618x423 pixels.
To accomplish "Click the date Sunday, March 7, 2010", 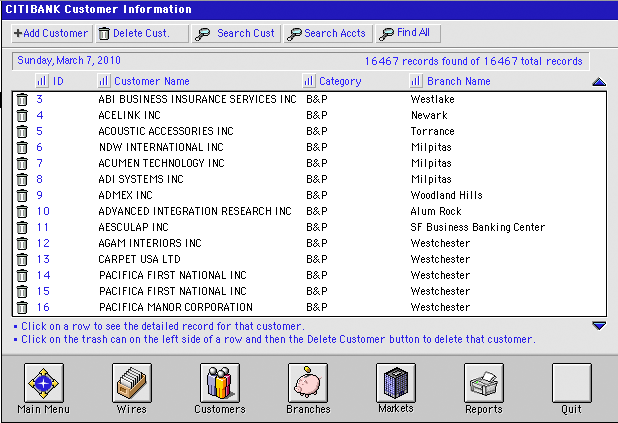I will (69, 60).
